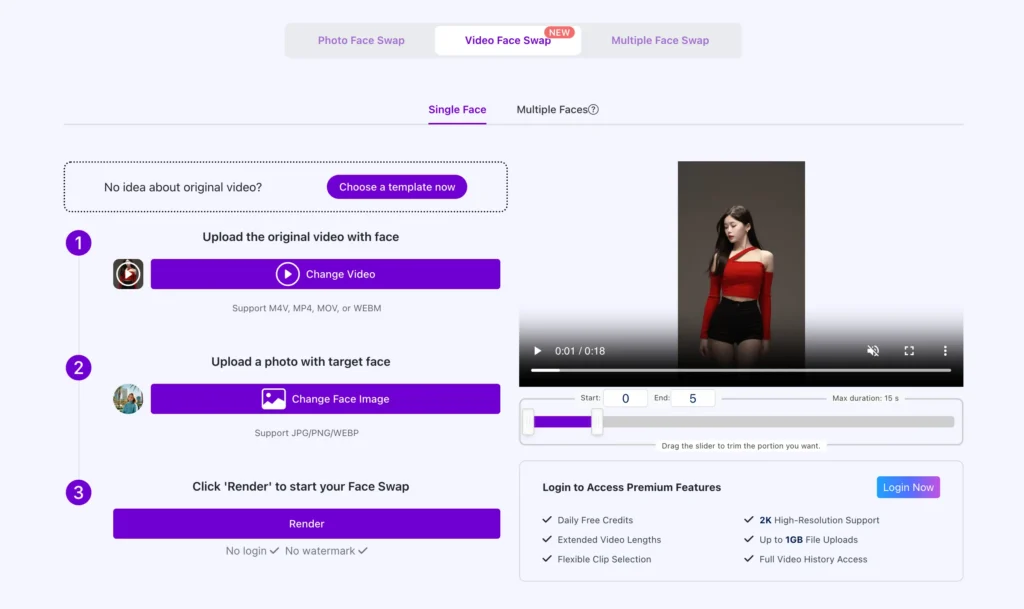Switch to the Photo Face Swap tab
1024x609 pixels.
click(361, 41)
